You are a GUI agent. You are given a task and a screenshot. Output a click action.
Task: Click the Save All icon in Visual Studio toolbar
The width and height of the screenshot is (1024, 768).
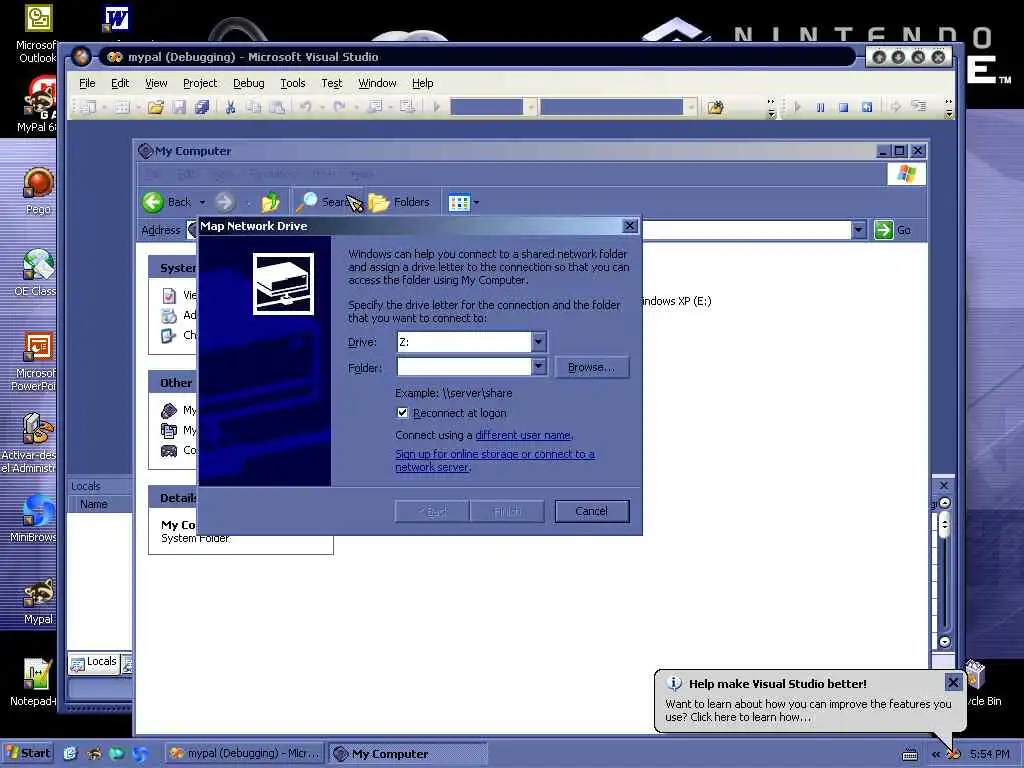point(202,107)
